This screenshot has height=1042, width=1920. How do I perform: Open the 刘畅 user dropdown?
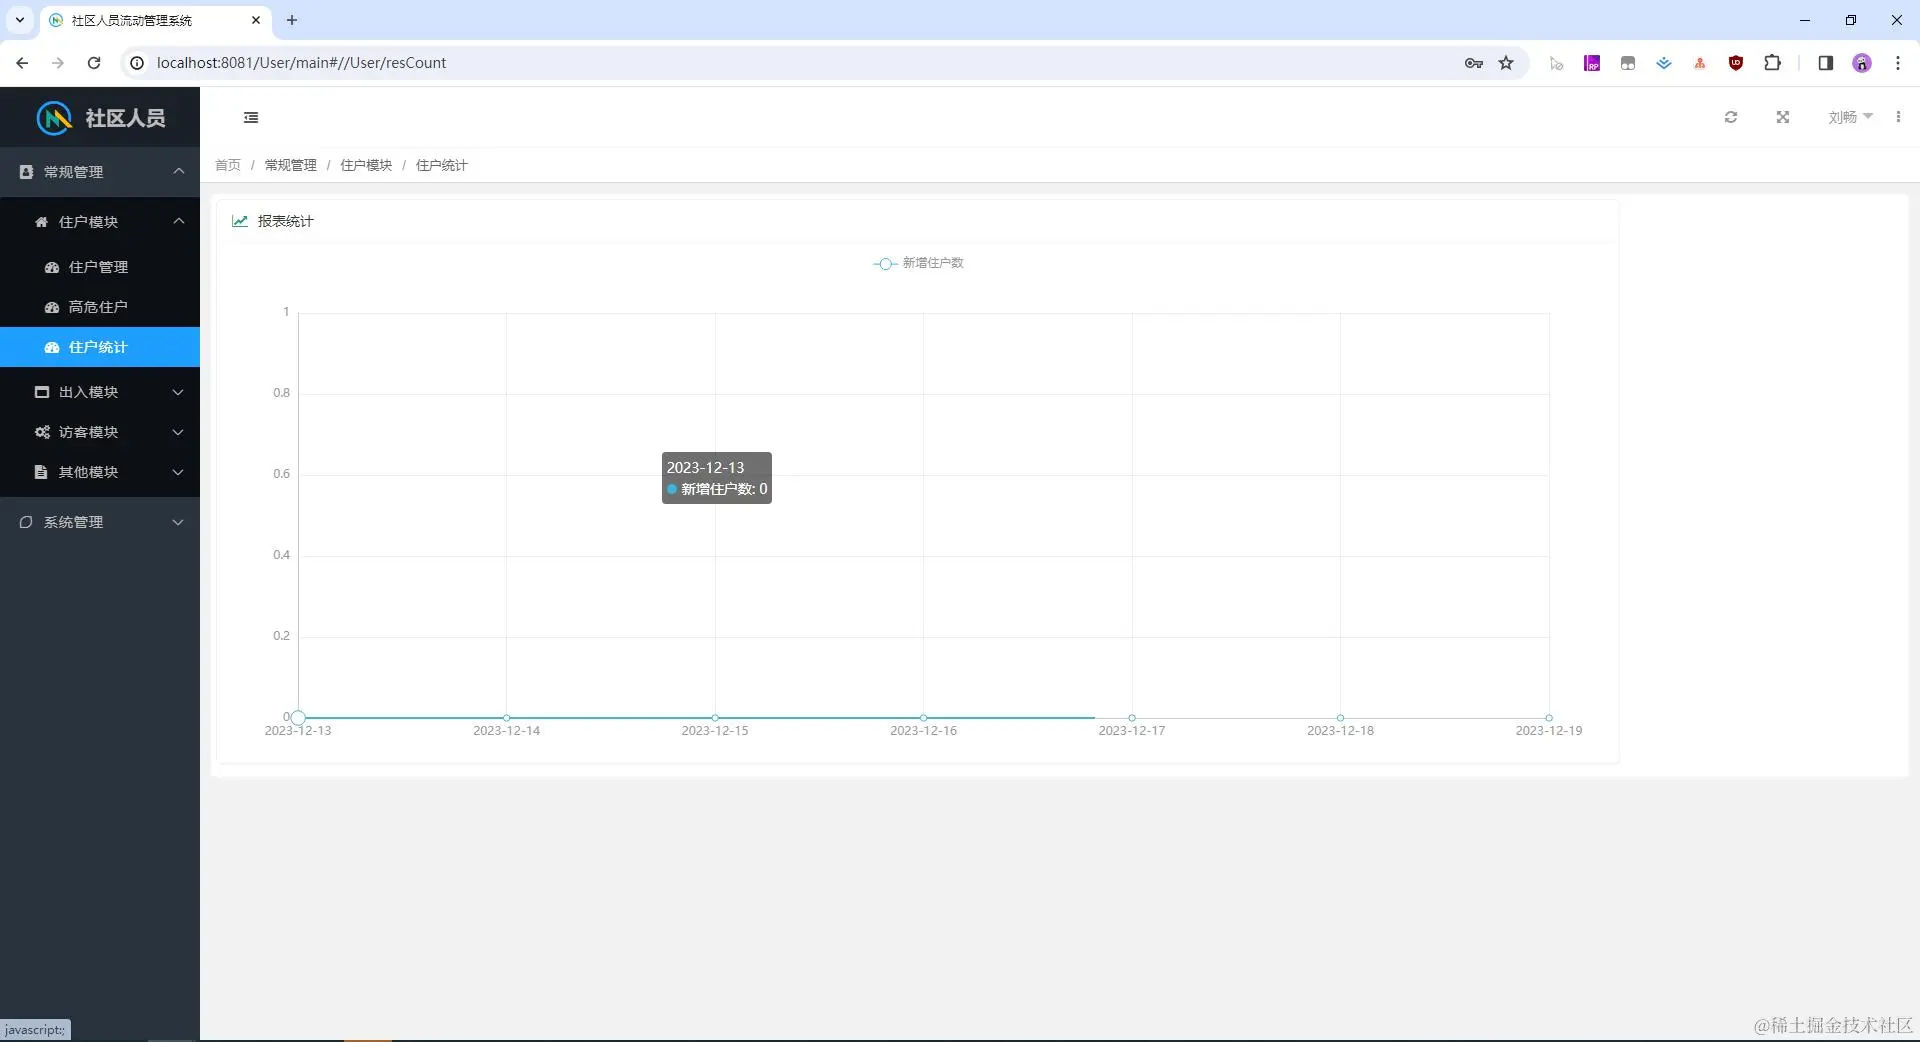click(x=1850, y=117)
